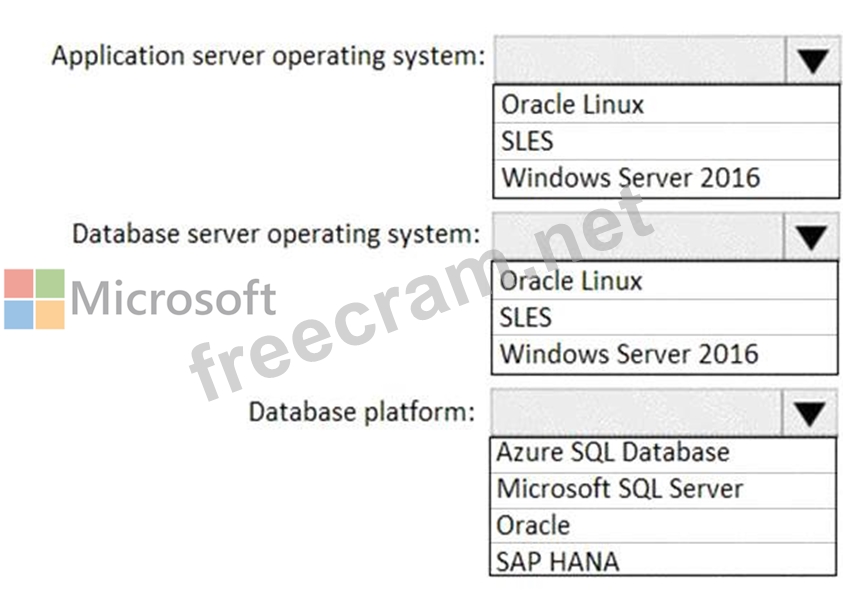This screenshot has width=843, height=592.
Task: Click the Application server operating system label
Action: coord(267,55)
